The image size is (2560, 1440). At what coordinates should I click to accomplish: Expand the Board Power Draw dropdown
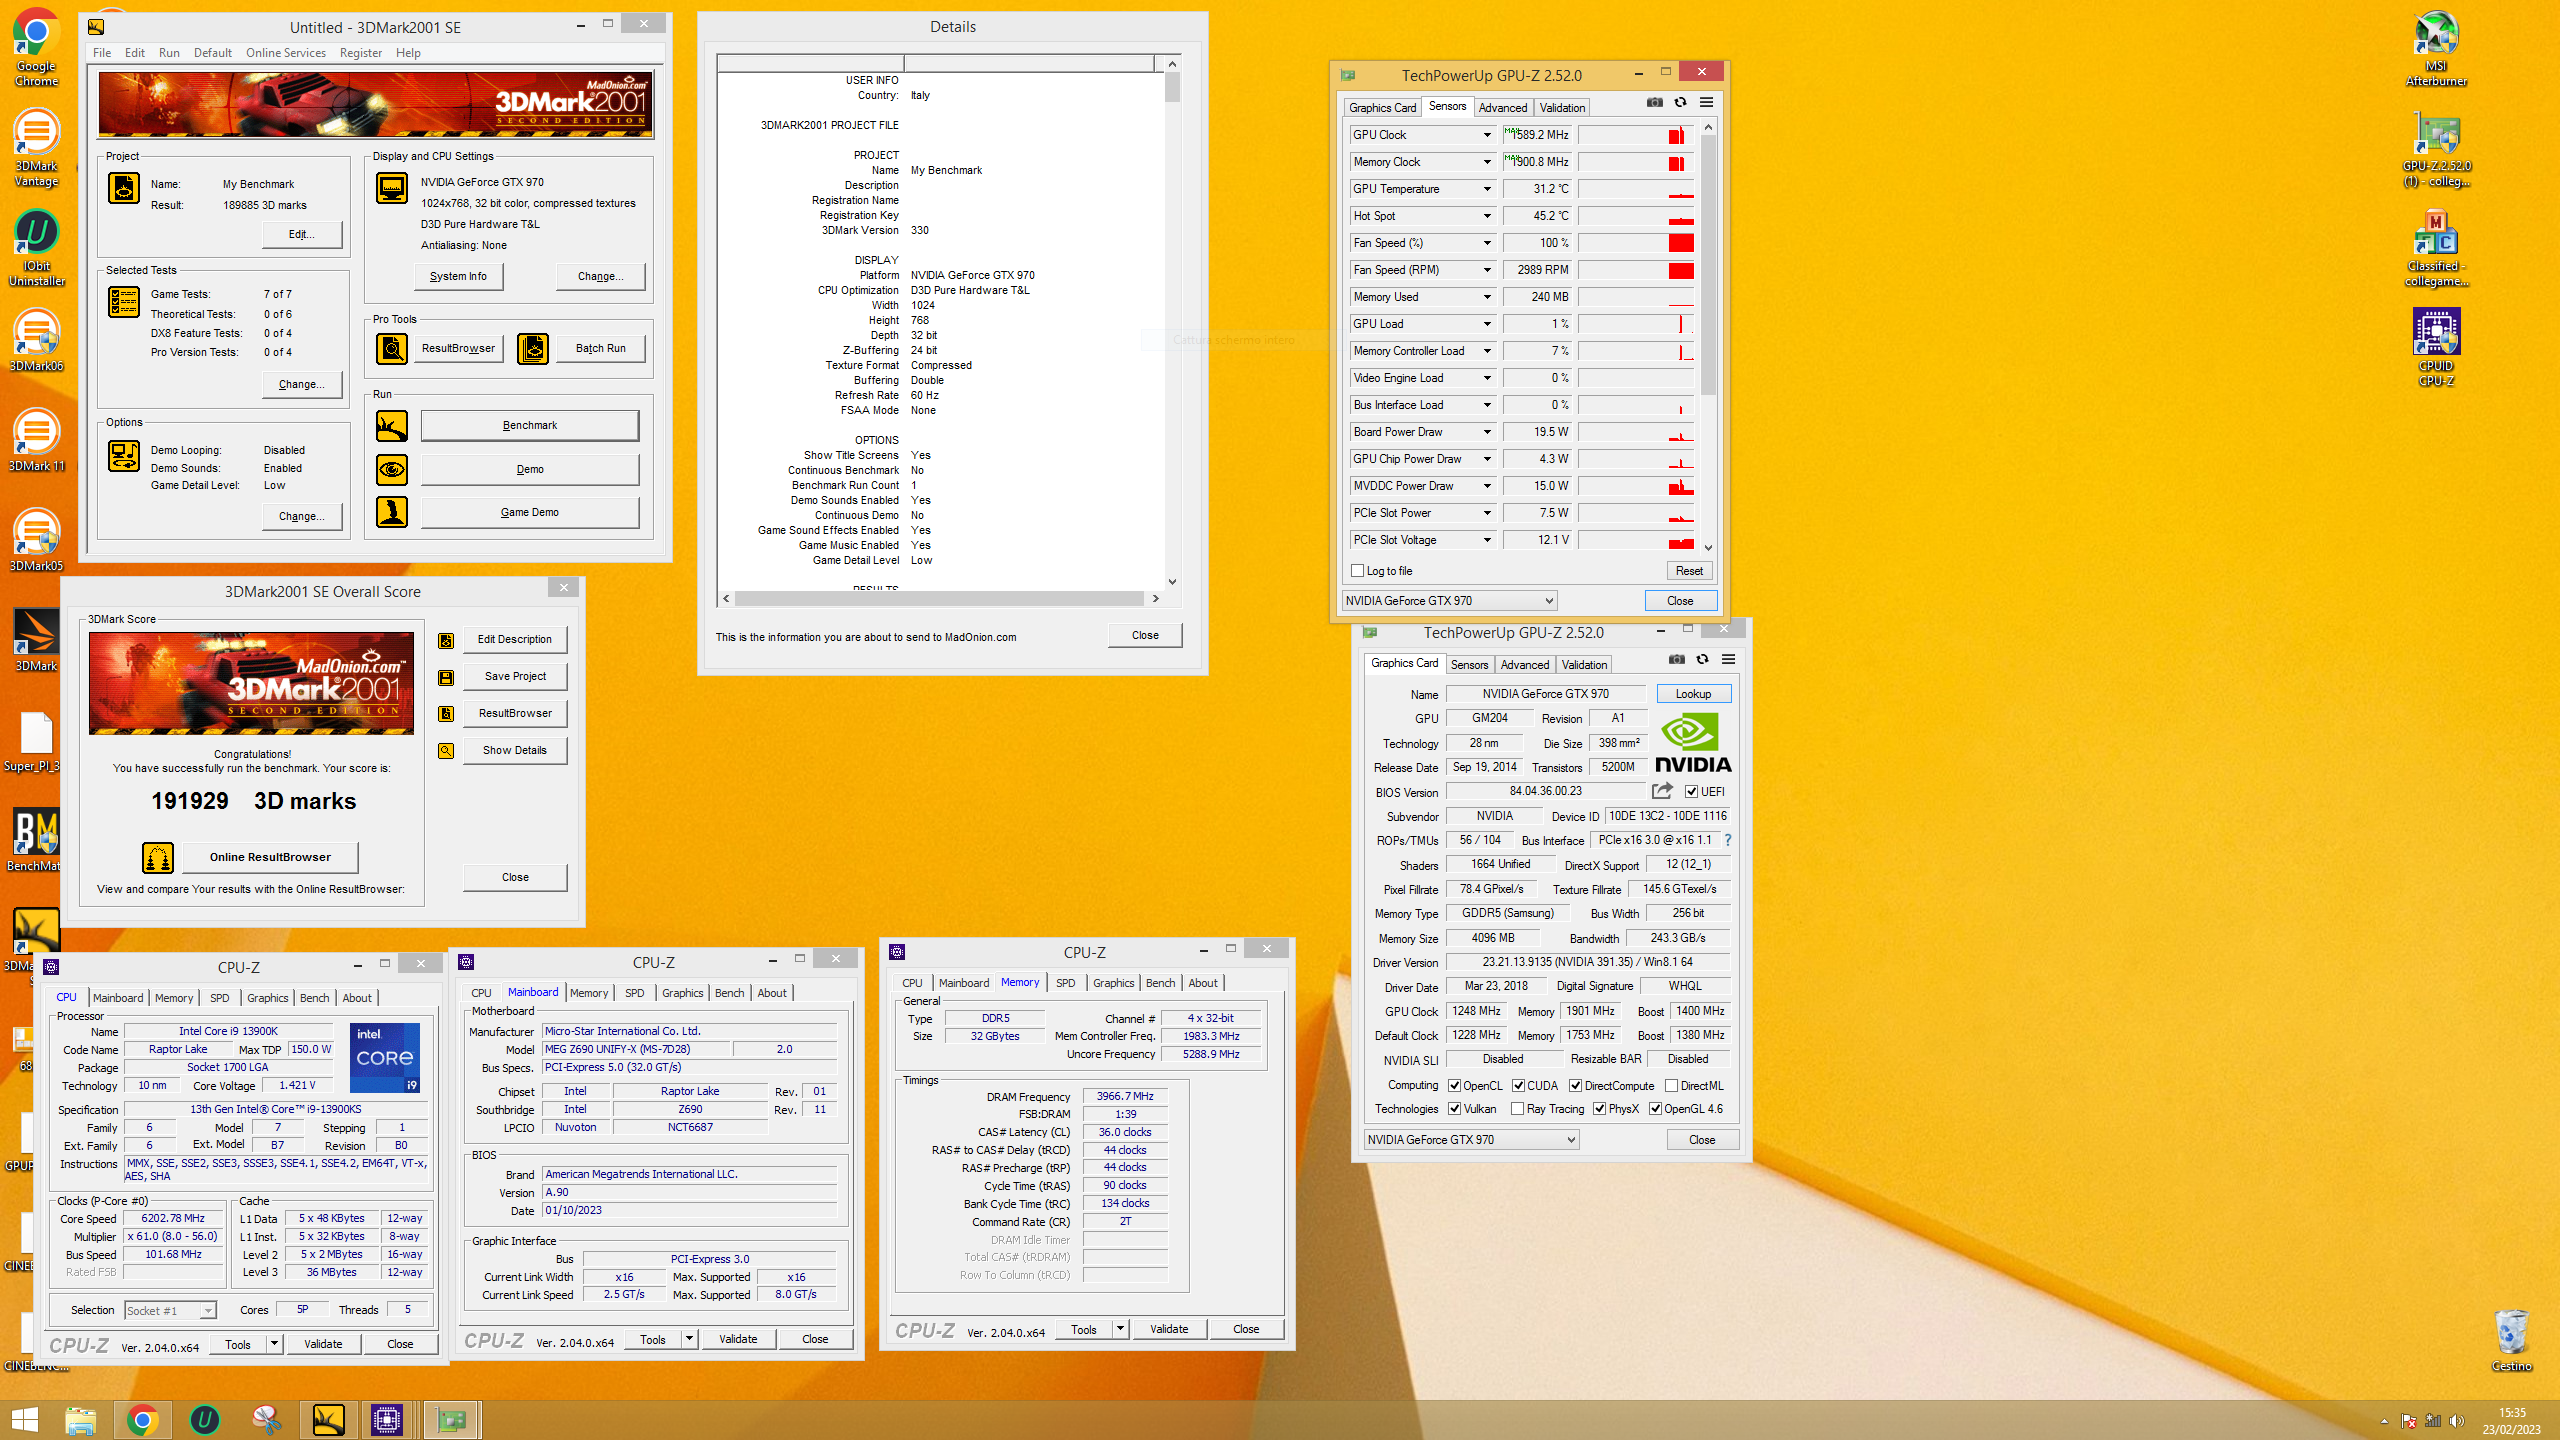click(1487, 432)
